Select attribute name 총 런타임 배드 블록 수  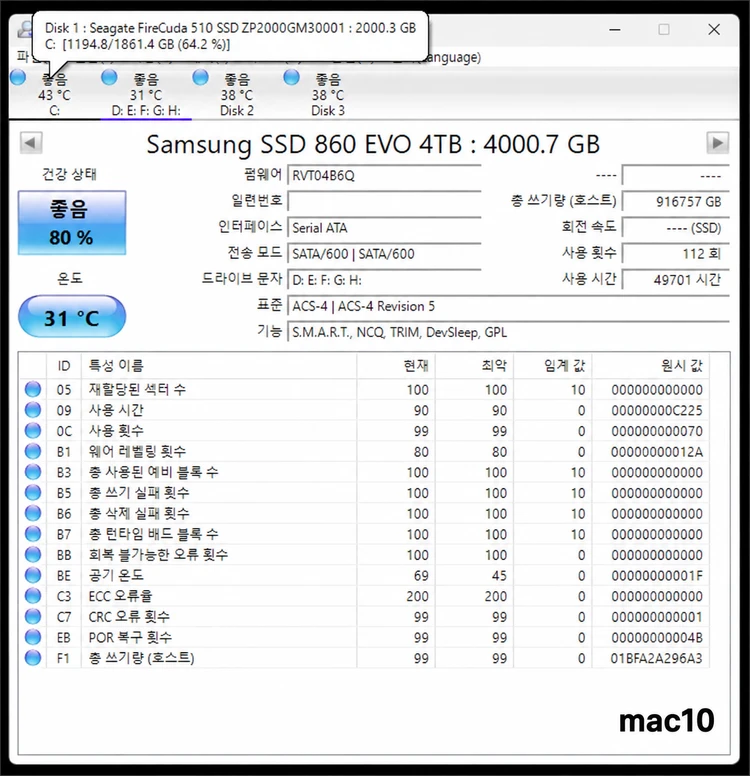[x=153, y=534]
